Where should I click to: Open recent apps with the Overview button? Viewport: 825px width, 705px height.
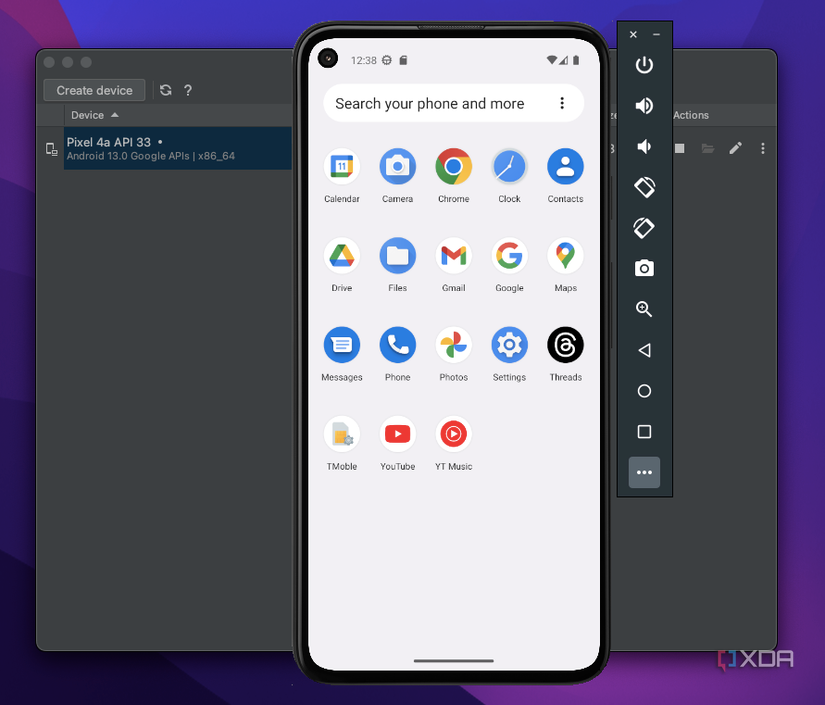644,431
